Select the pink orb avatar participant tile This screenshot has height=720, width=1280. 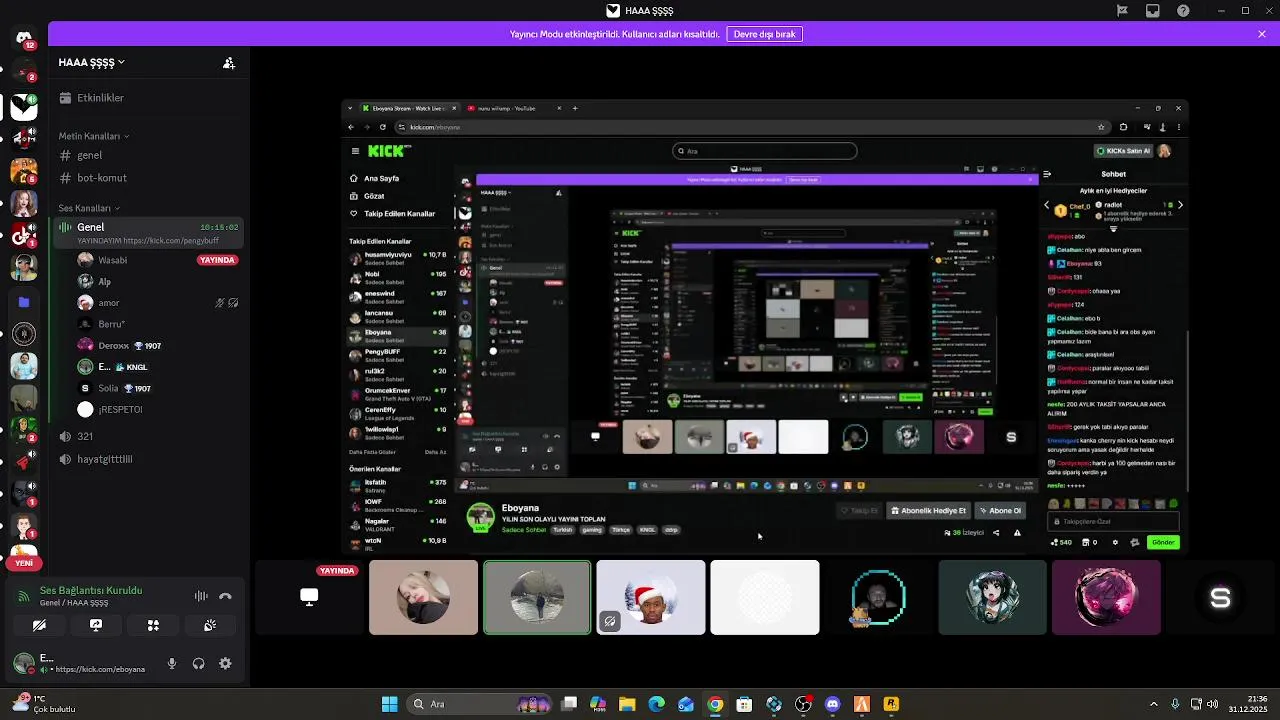1107,597
